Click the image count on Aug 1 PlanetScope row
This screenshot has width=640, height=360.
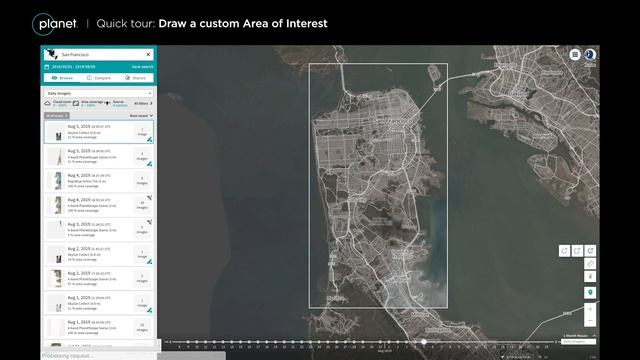click(142, 328)
